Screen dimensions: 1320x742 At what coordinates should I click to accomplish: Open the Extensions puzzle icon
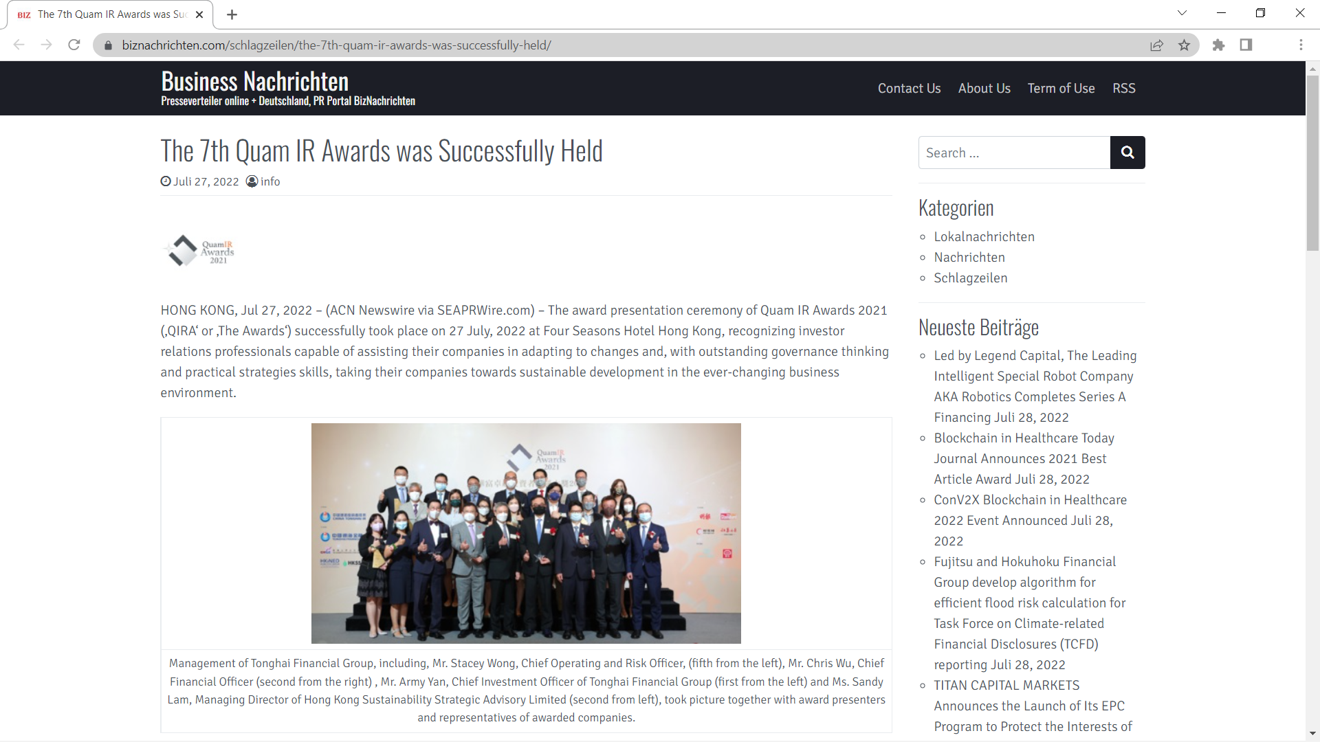[1218, 45]
